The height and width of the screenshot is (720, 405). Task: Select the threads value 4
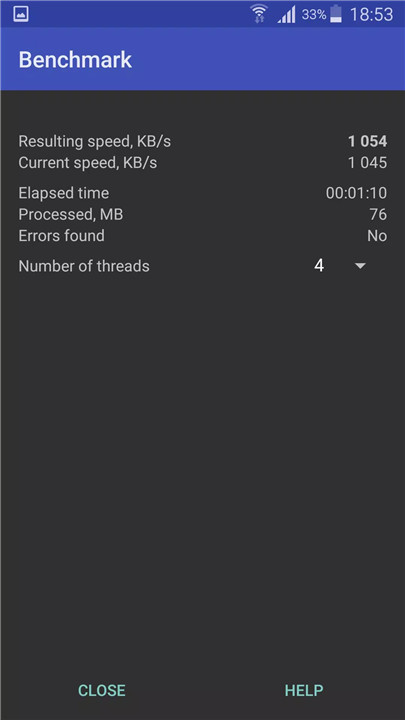point(319,265)
